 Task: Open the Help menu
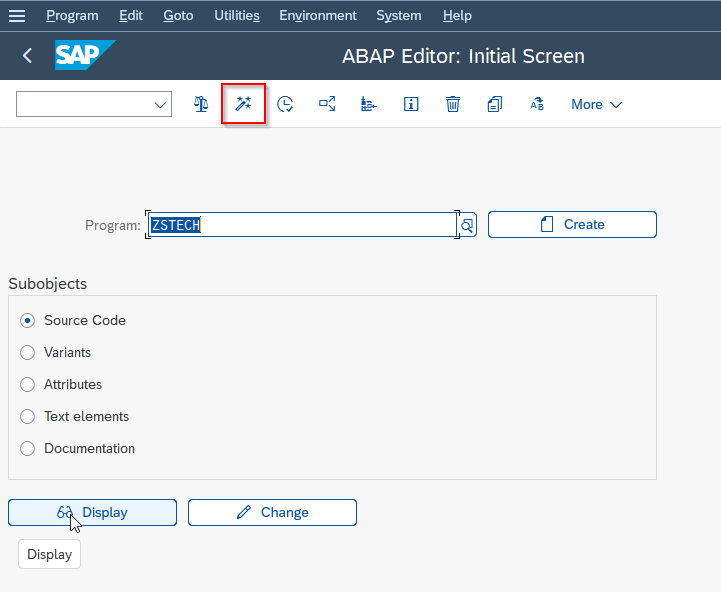[457, 16]
